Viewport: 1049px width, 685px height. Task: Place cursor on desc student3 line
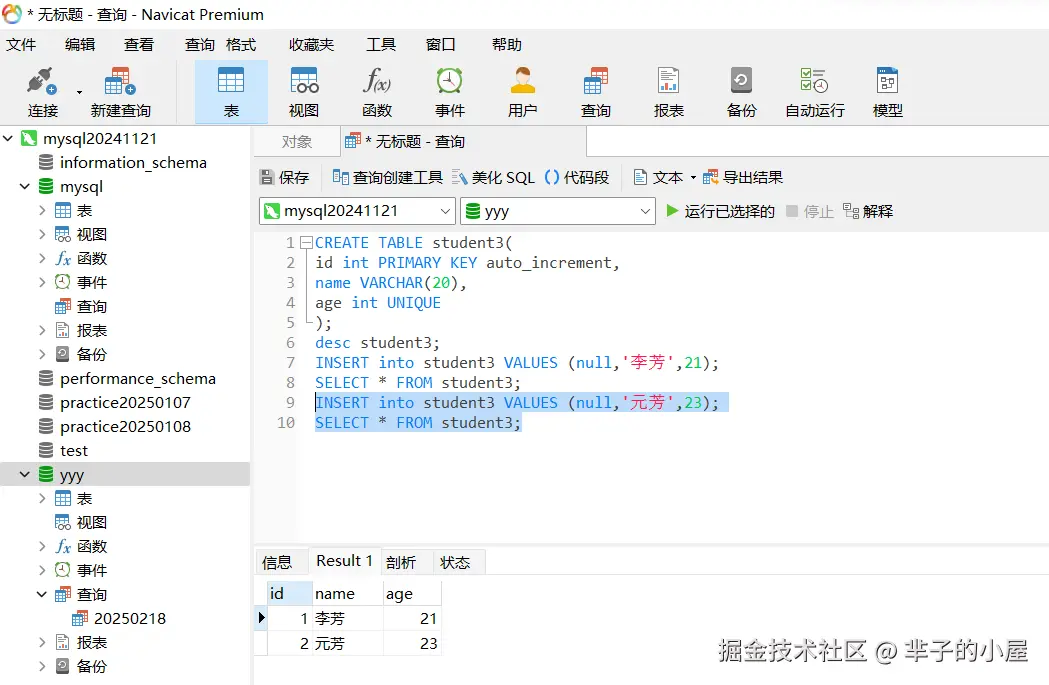pyautogui.click(x=377, y=343)
